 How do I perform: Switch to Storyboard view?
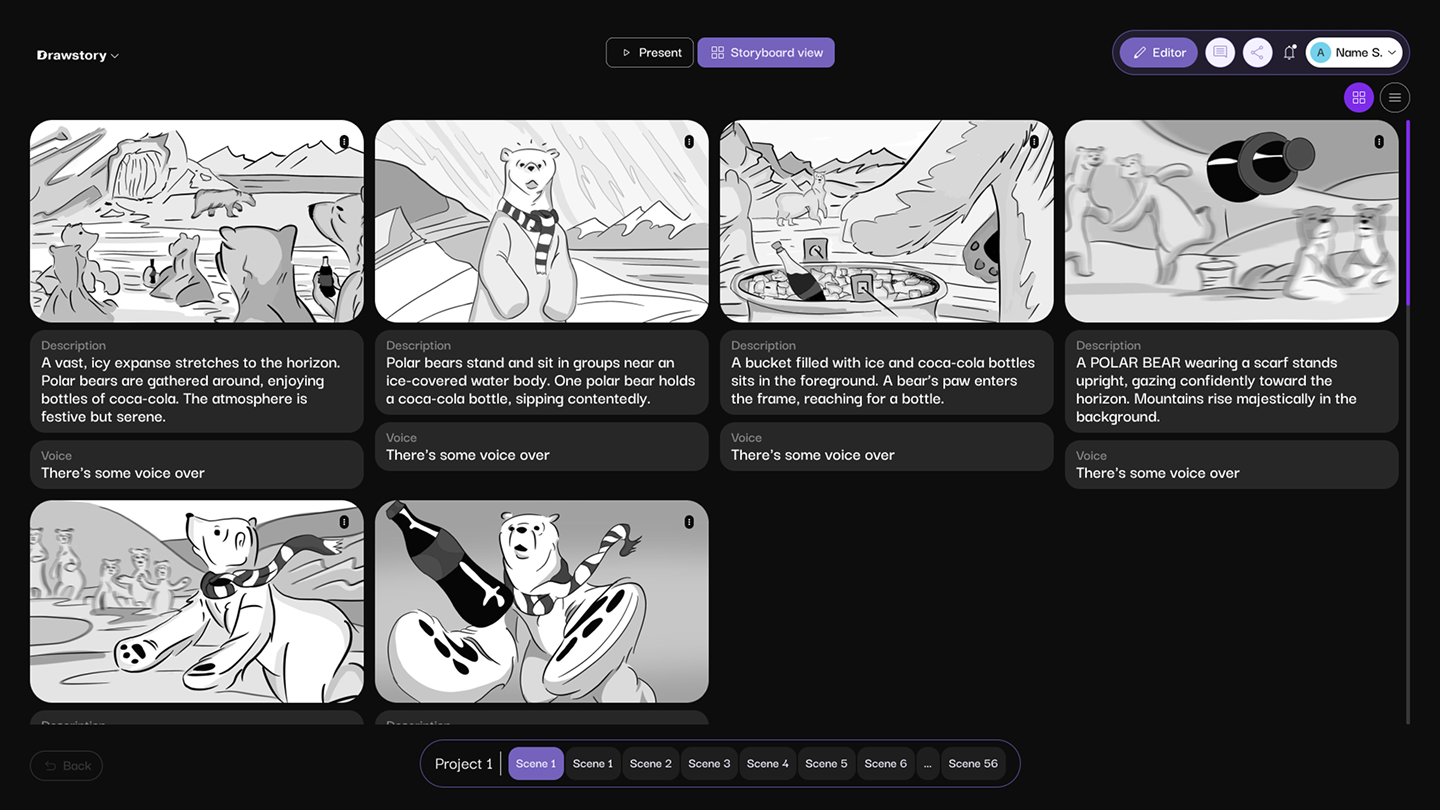(766, 53)
